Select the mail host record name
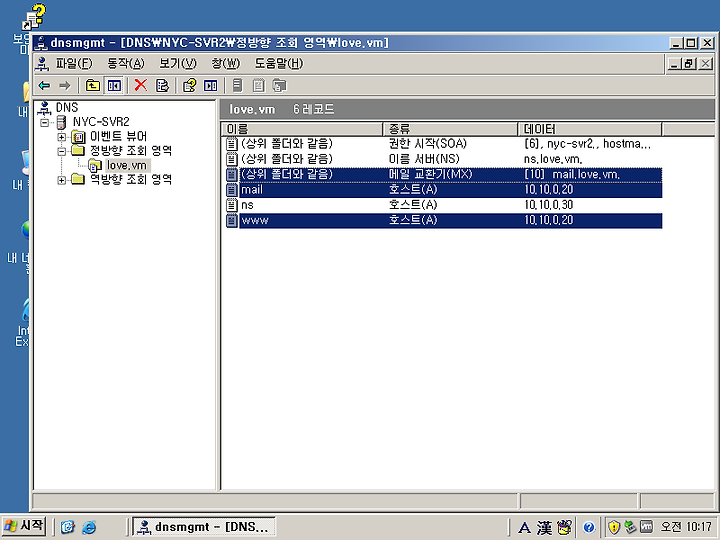This screenshot has width=720, height=540. (x=252, y=190)
